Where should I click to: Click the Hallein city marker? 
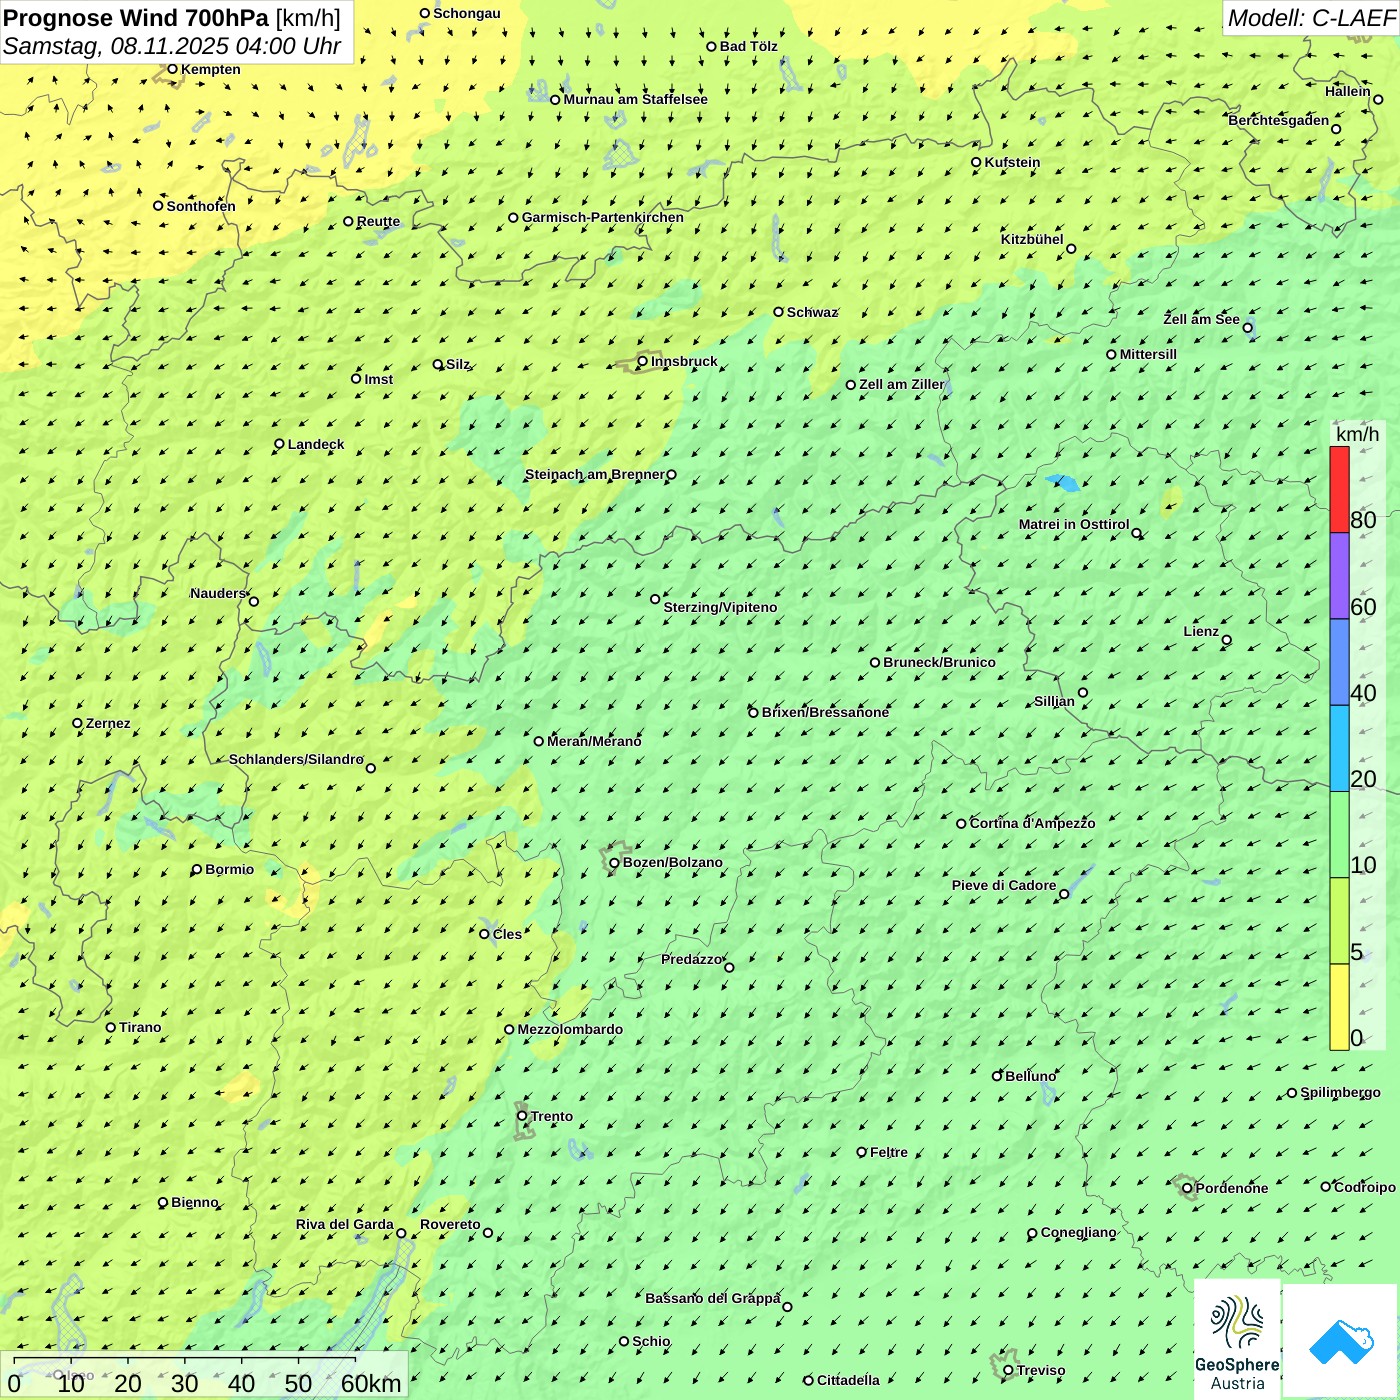1378,99
